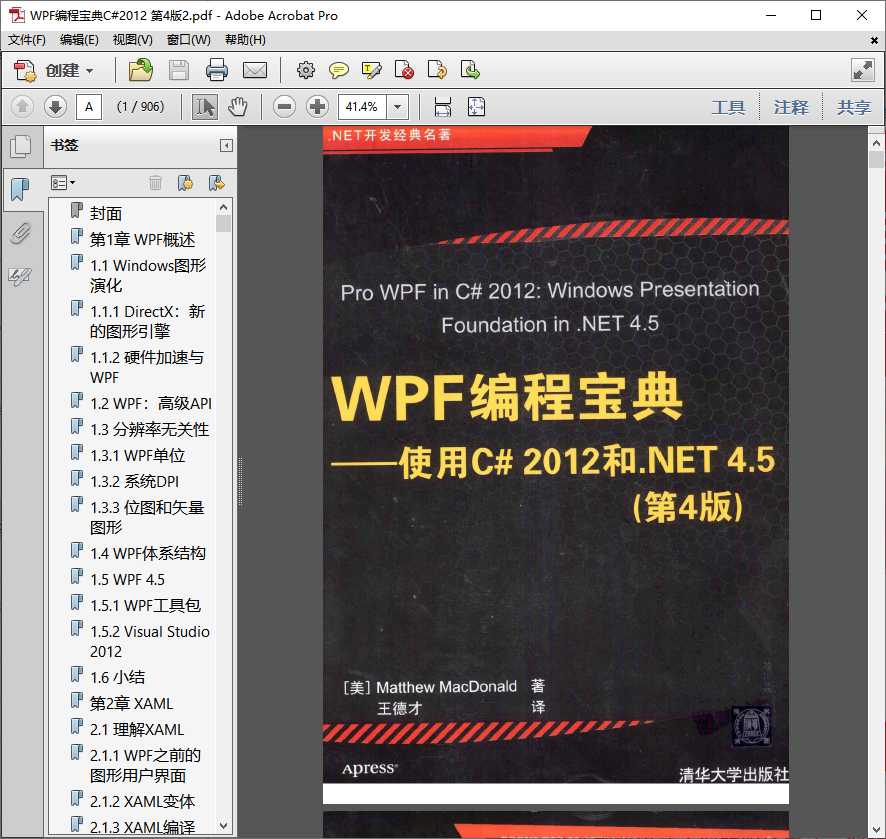The image size is (886, 839).
Task: Open the settings gear toolbar icon
Action: [306, 70]
